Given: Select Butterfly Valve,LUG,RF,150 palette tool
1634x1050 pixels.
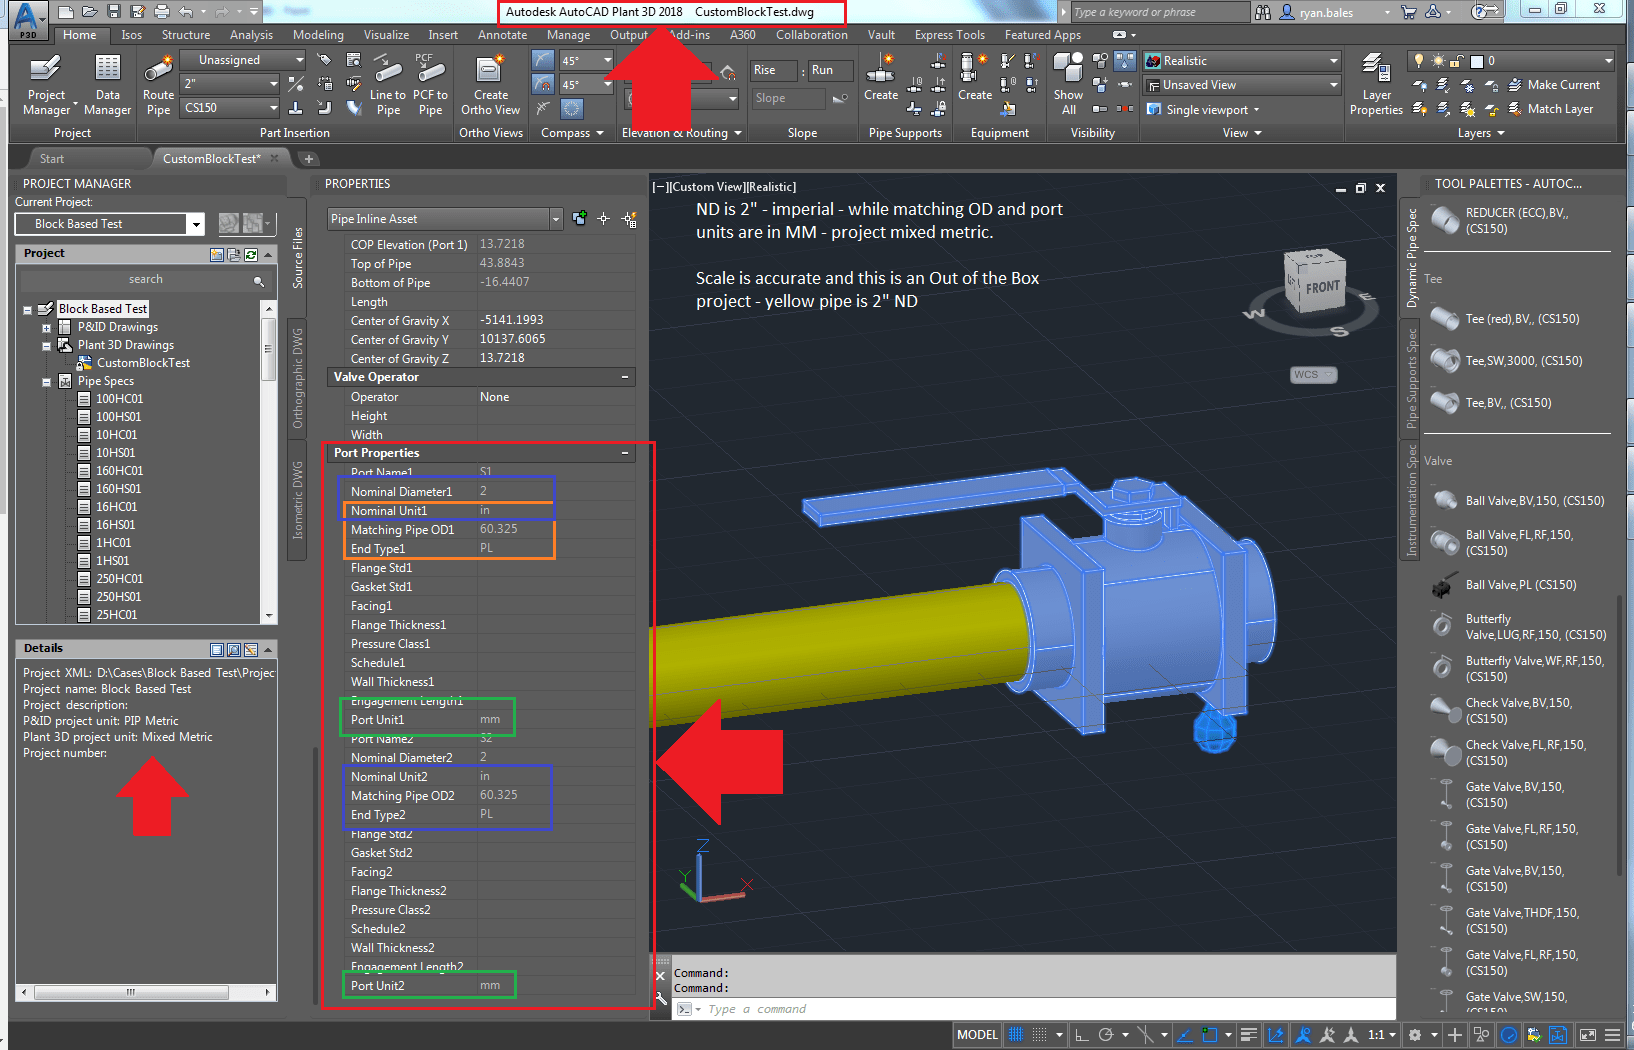Looking at the screenshot, I should pos(1518,627).
